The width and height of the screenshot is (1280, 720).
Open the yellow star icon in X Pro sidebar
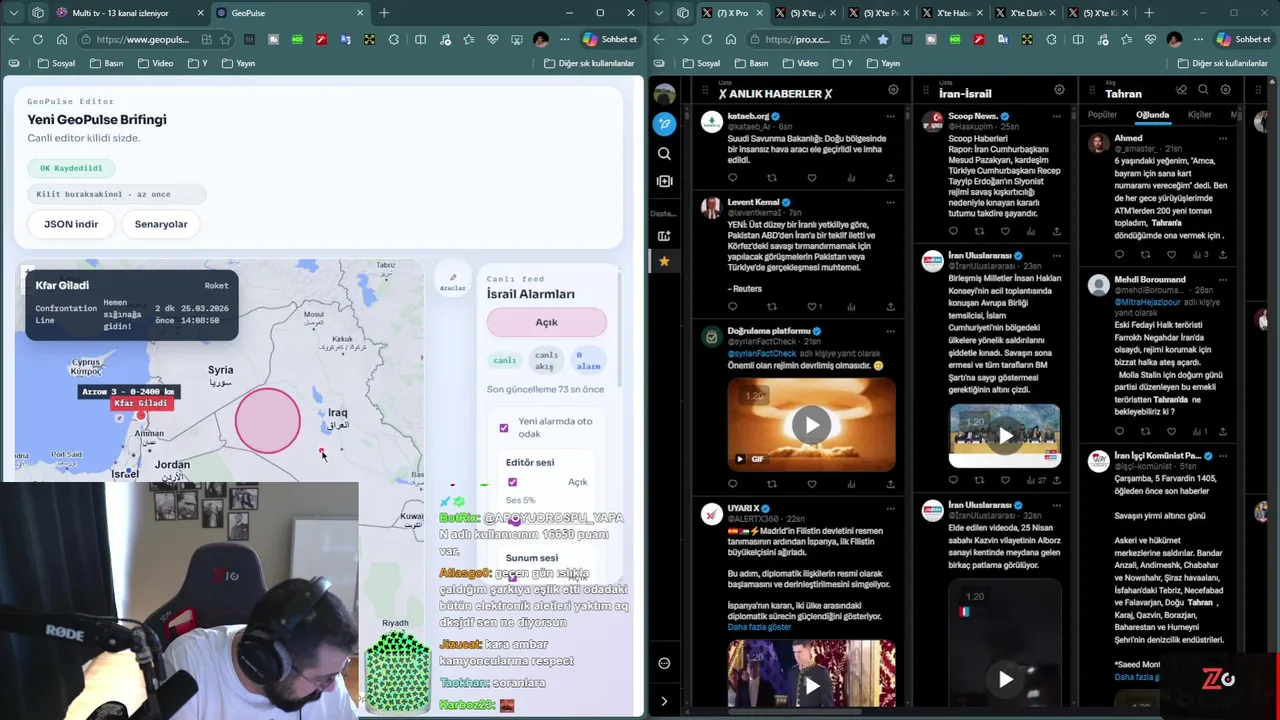pyautogui.click(x=664, y=261)
